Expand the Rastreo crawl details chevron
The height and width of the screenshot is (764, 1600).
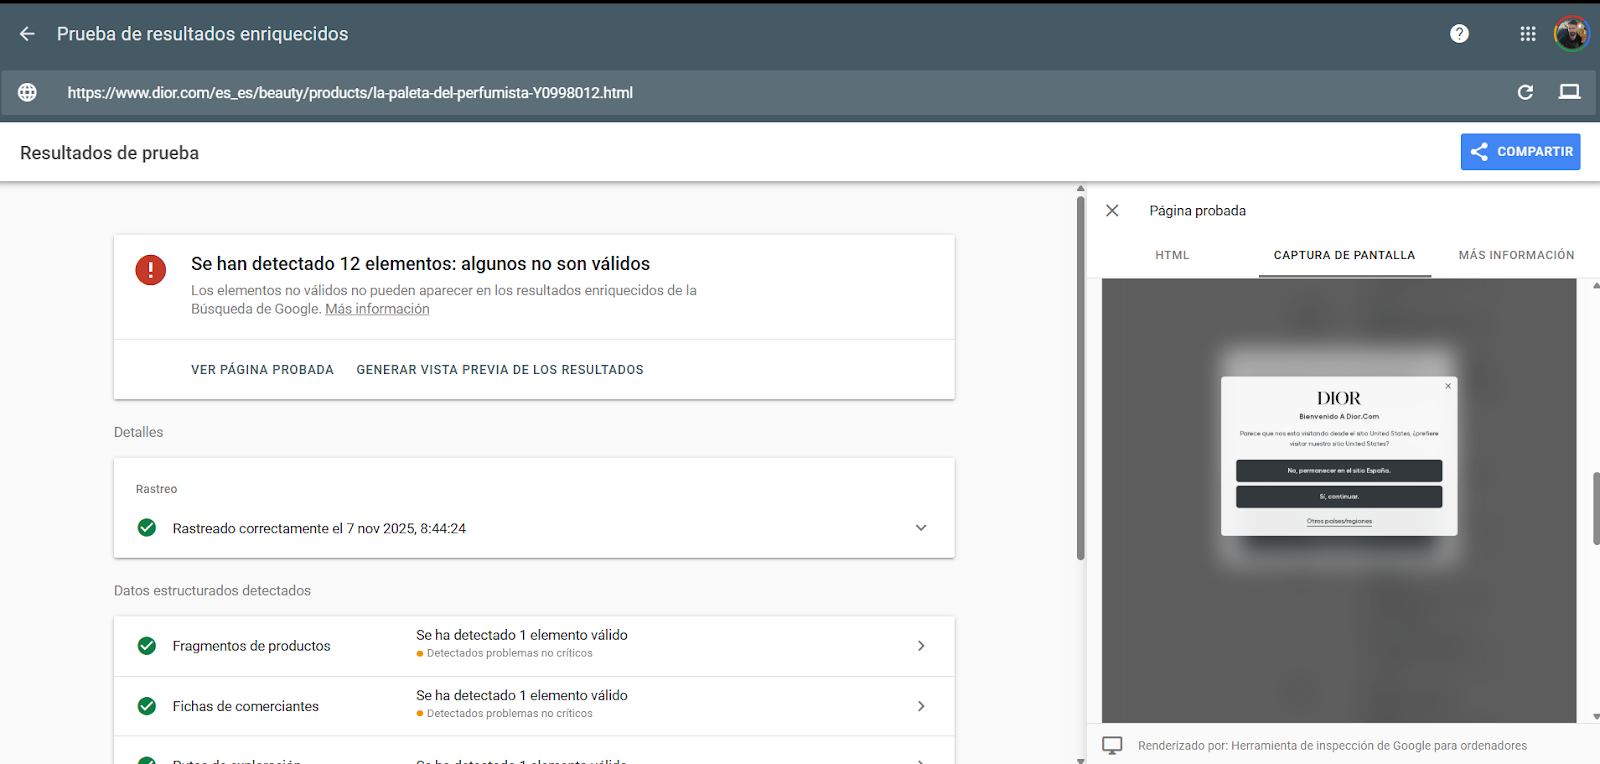point(921,528)
